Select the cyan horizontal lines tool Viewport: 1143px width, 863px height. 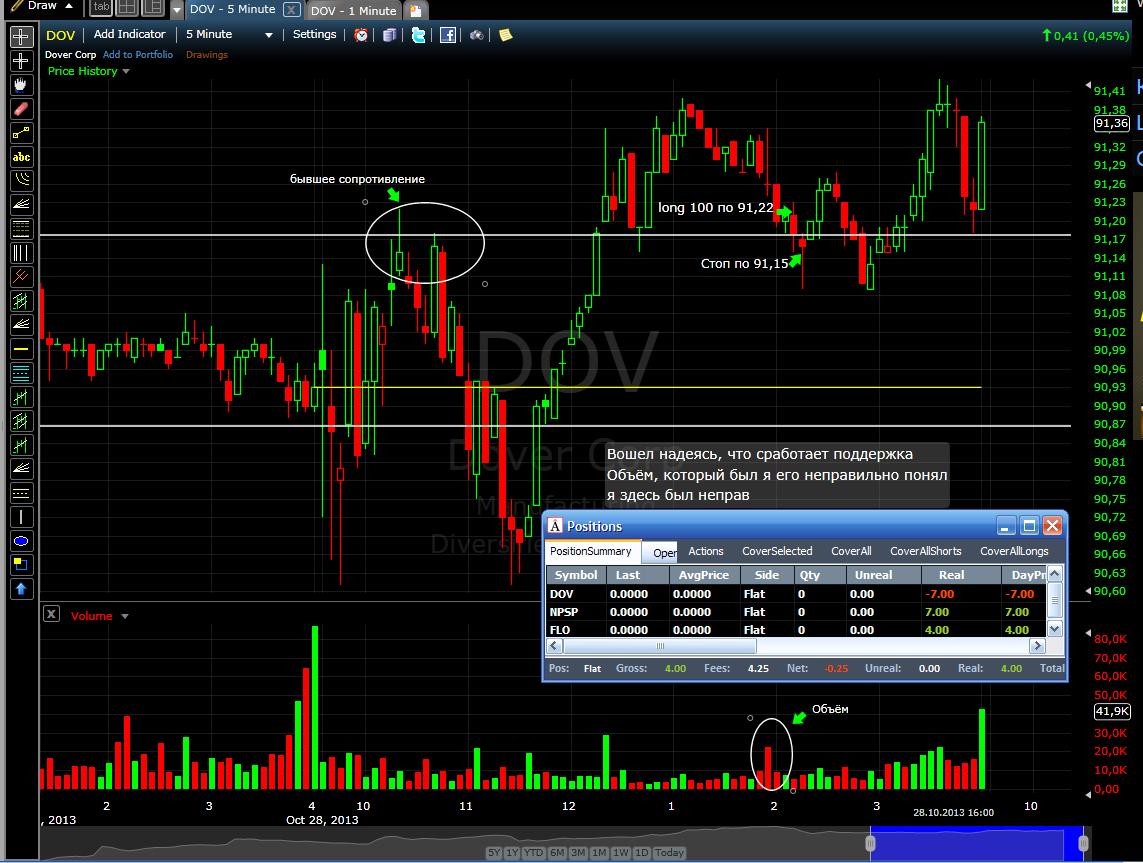[21, 373]
